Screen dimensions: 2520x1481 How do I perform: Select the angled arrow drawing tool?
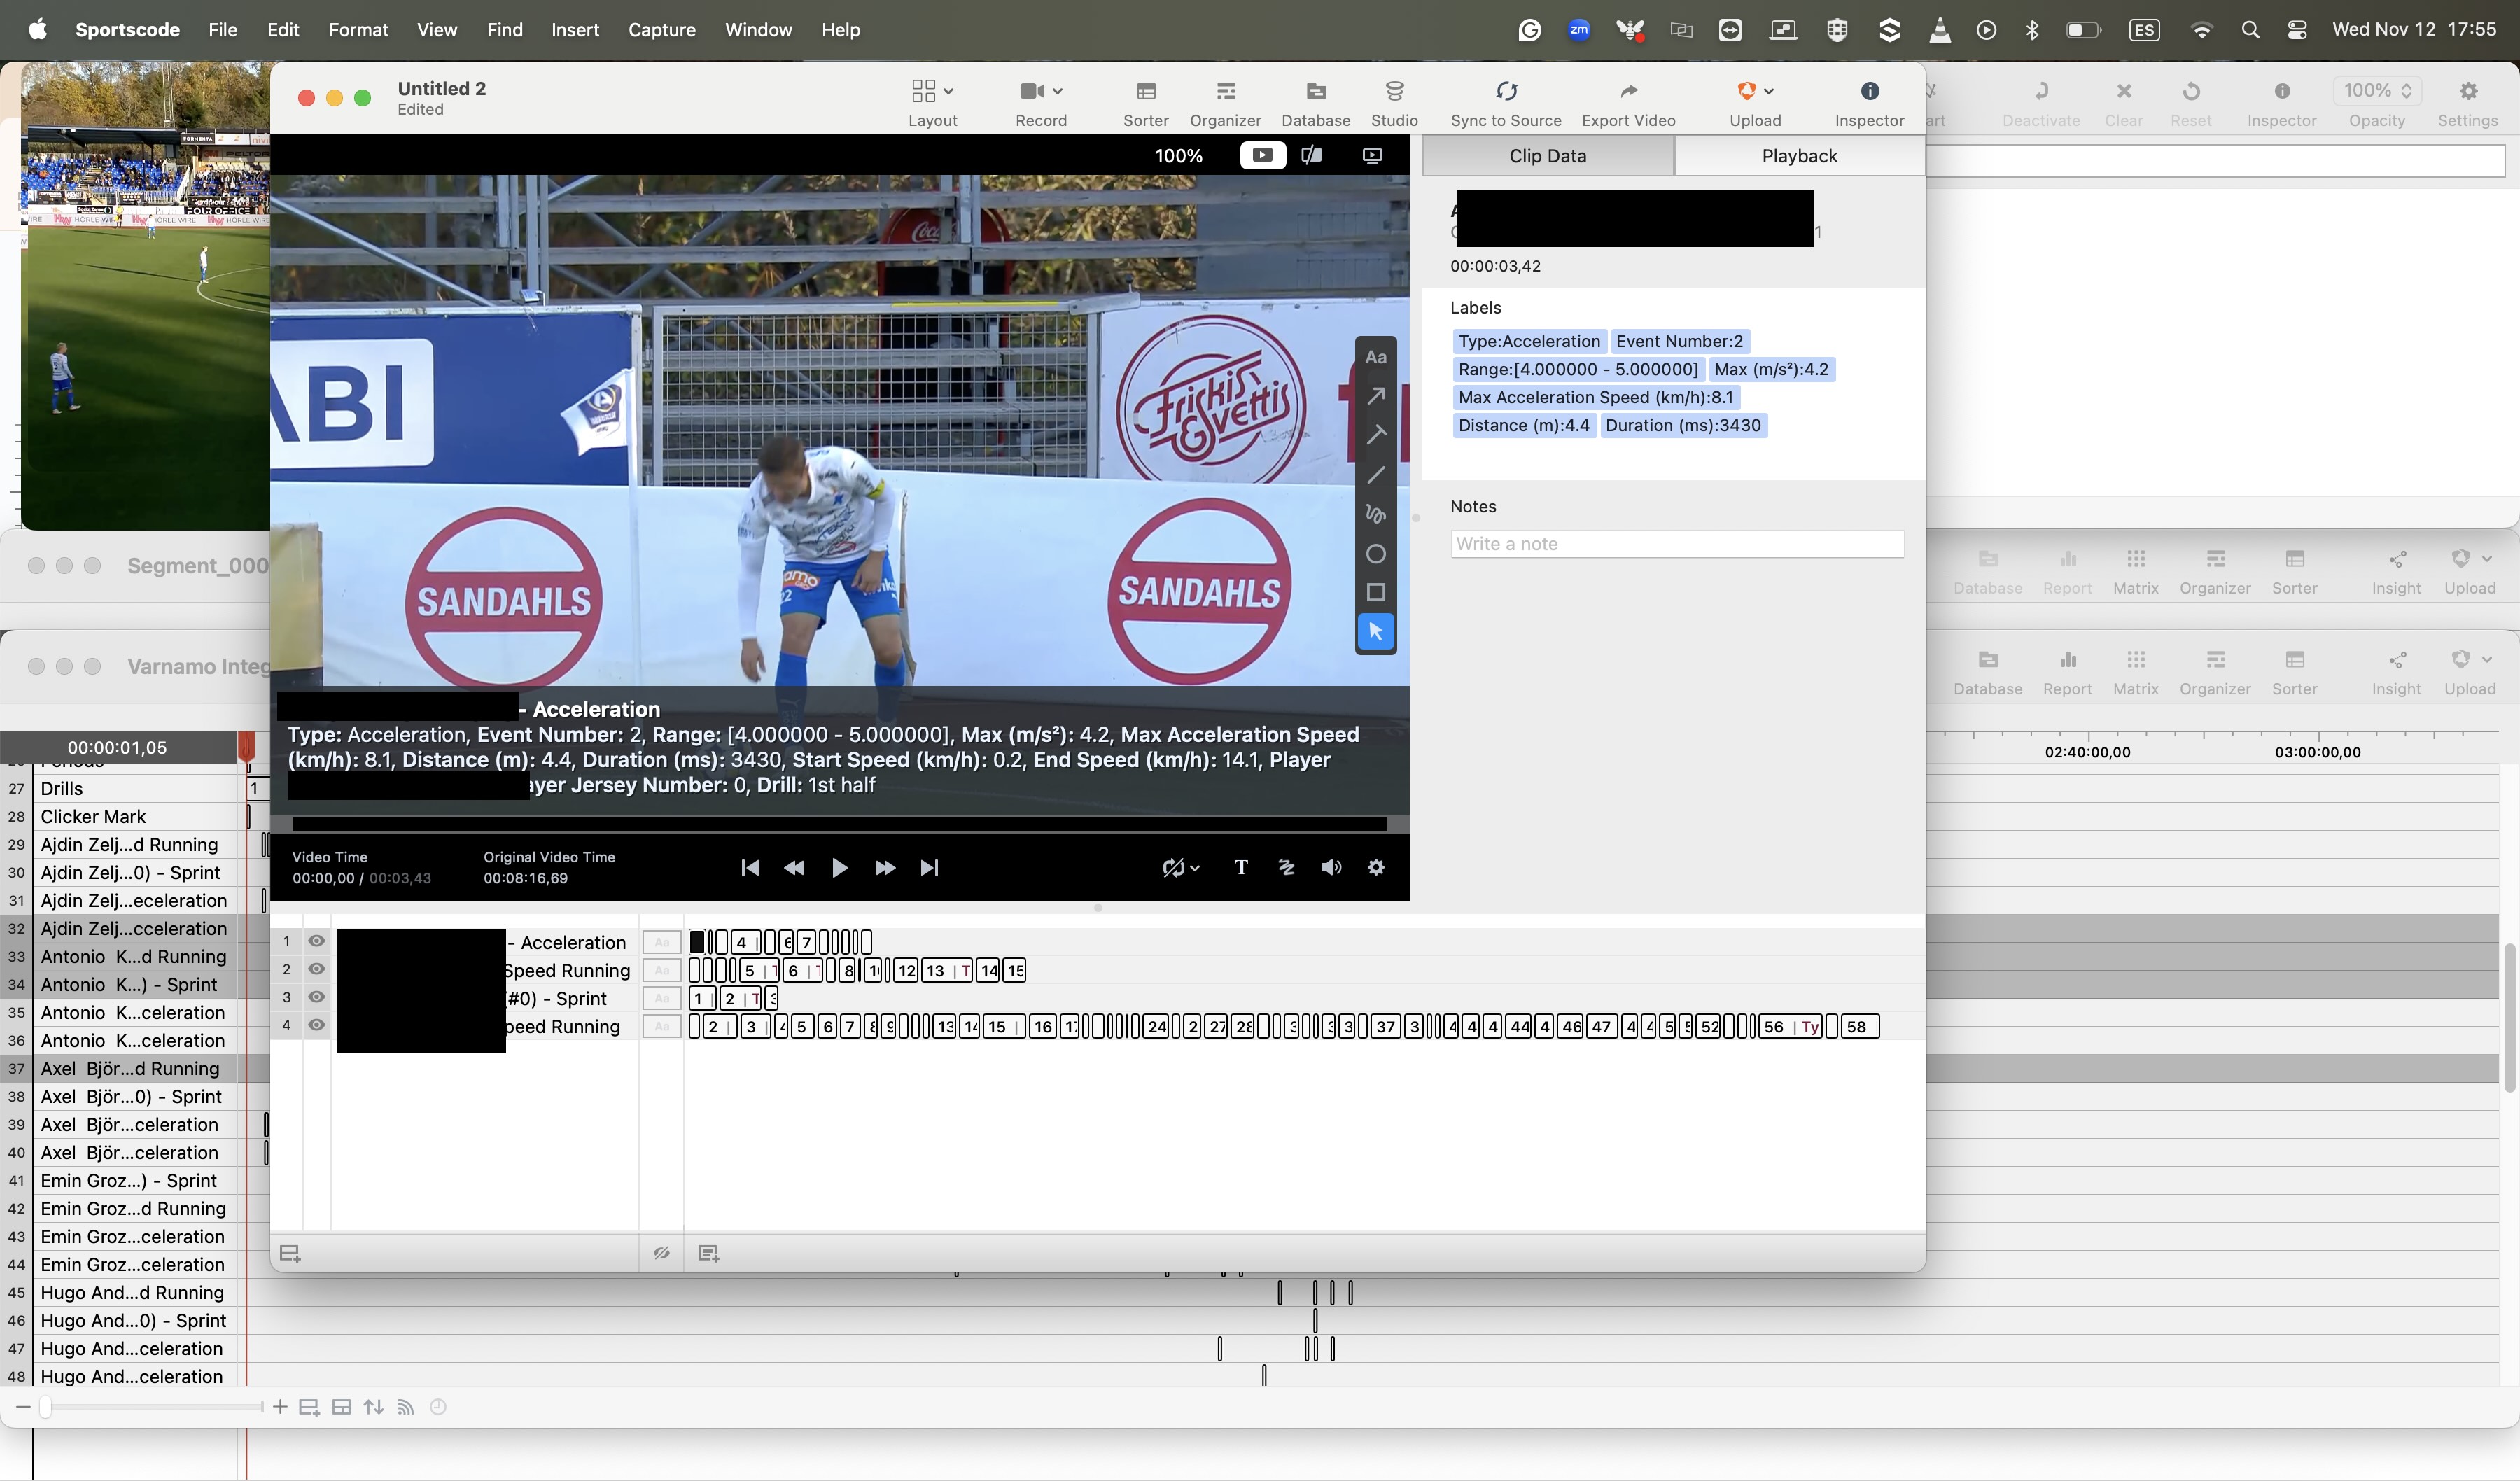click(x=1376, y=435)
